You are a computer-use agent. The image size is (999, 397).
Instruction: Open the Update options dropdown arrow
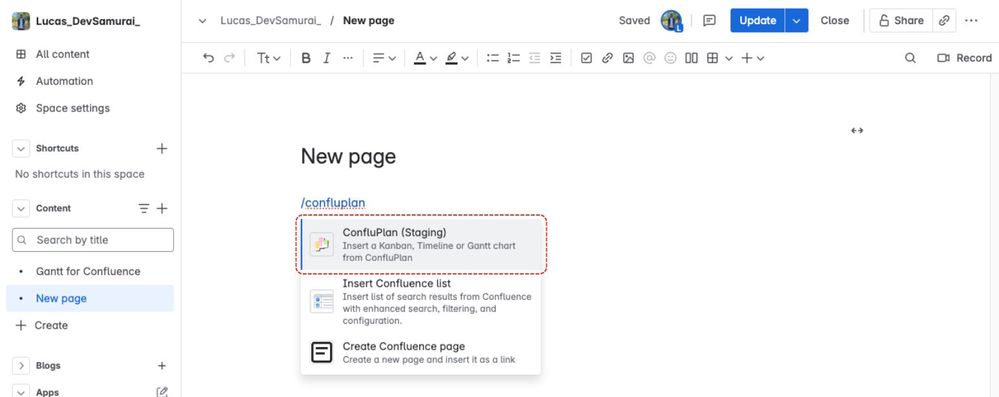[x=796, y=20]
